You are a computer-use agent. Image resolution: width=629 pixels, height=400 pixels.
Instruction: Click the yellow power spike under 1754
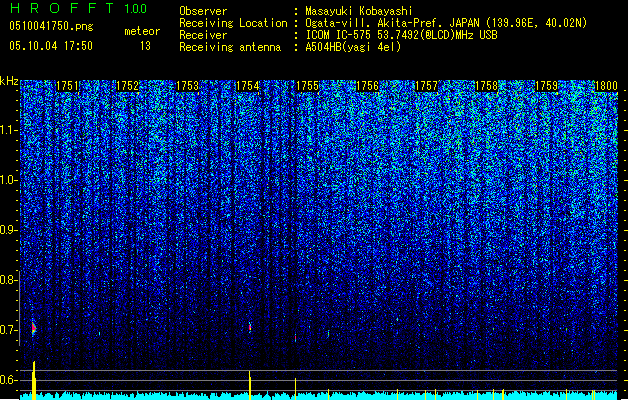(250, 385)
